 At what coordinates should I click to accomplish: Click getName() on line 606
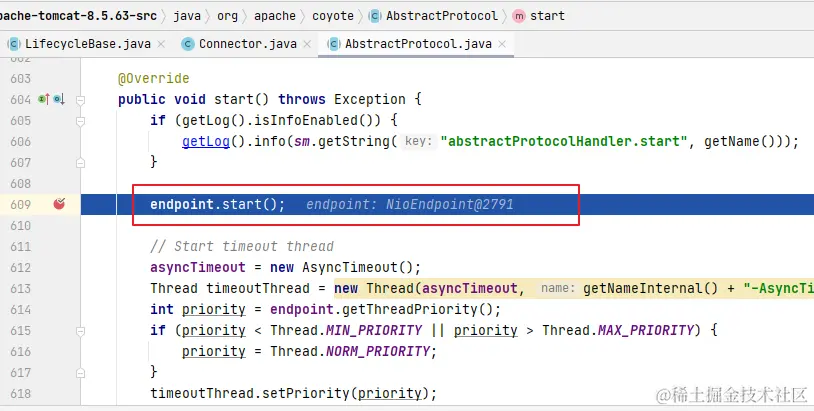pyautogui.click(x=740, y=141)
